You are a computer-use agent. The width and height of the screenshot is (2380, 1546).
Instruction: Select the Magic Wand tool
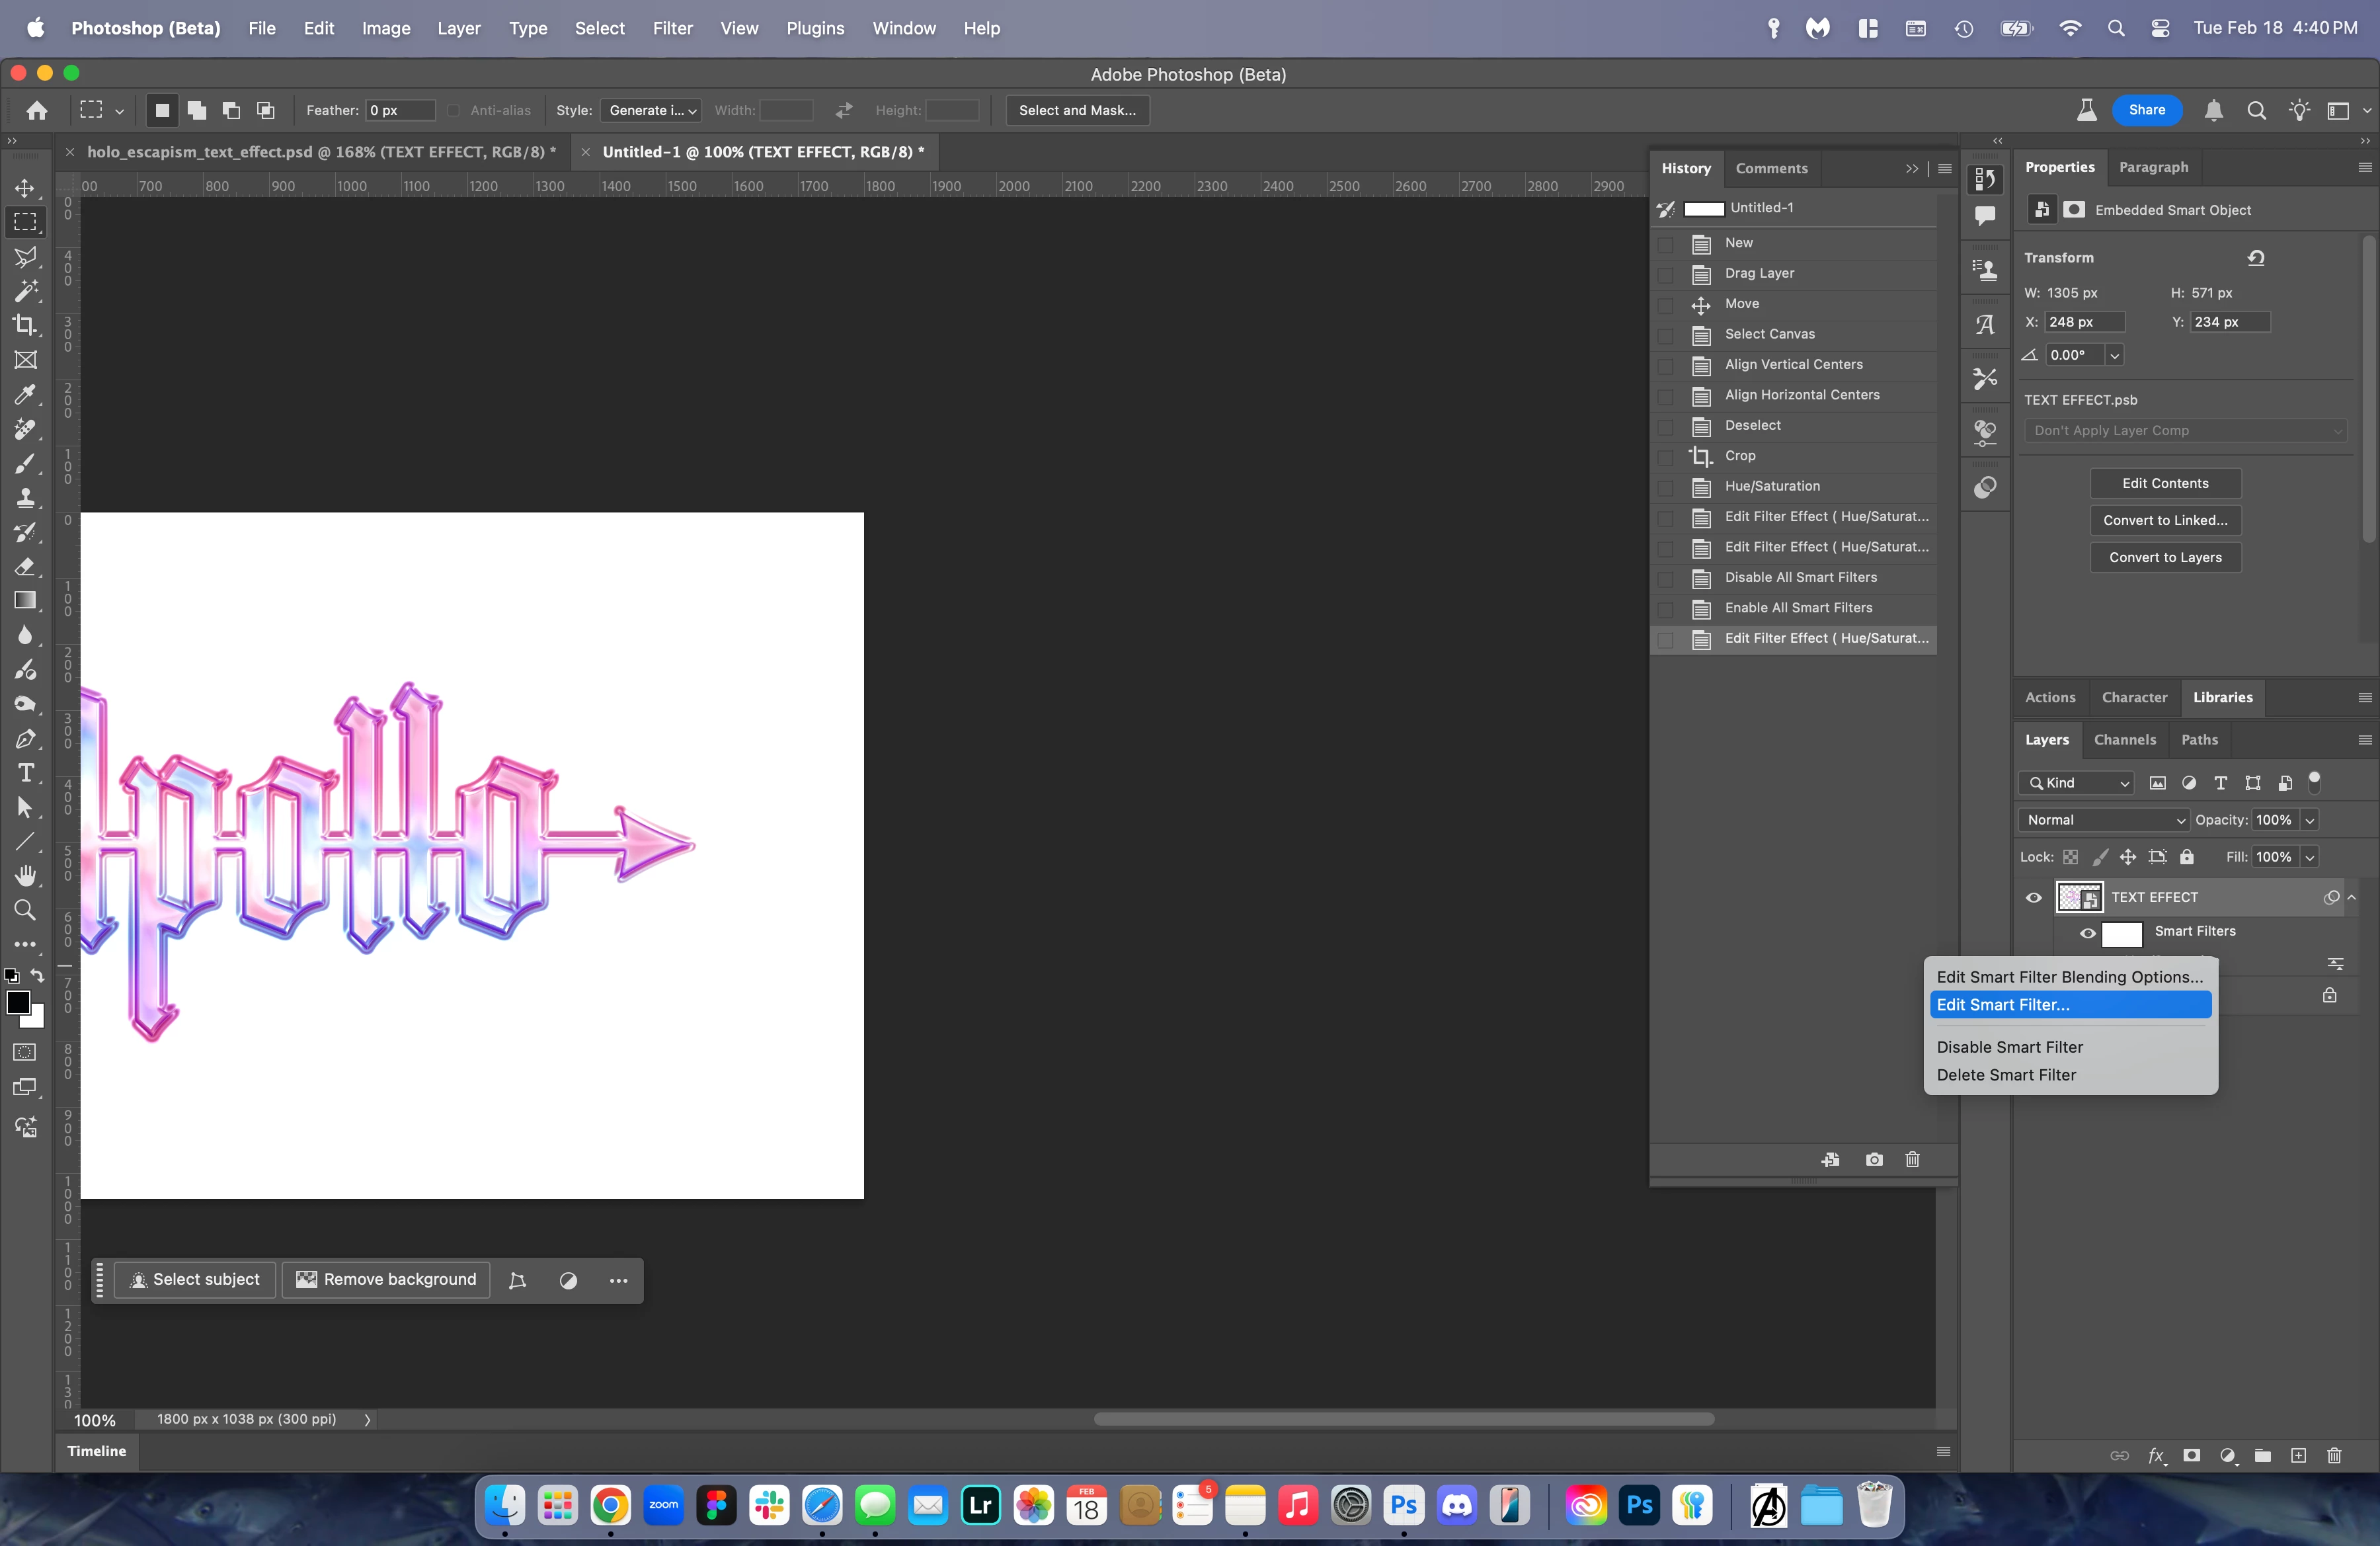pos(25,291)
